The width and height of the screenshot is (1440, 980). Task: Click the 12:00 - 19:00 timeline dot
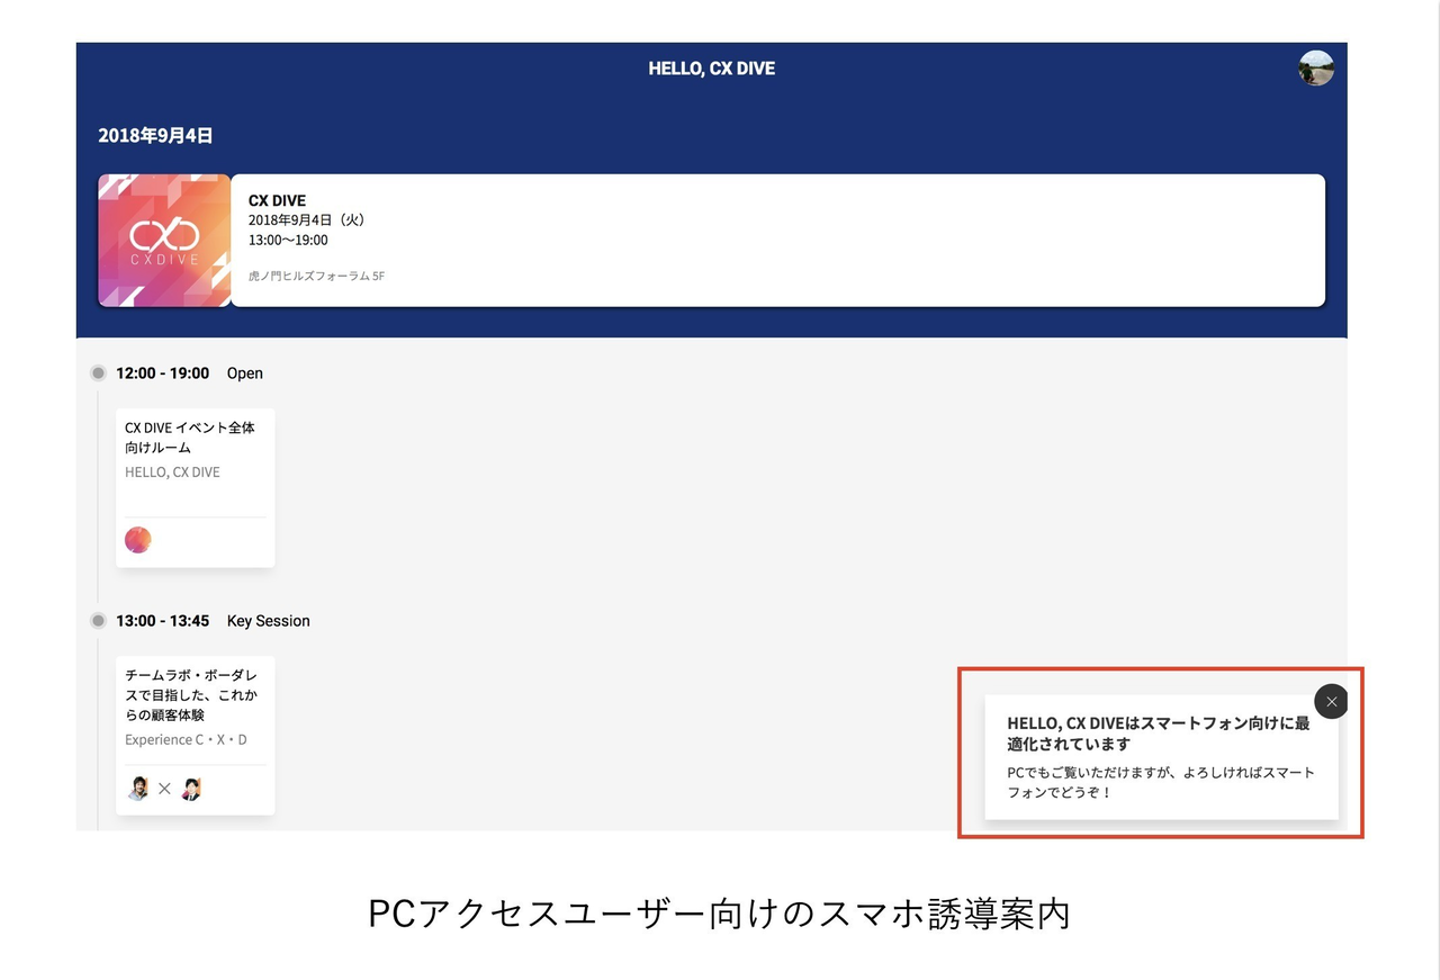(x=98, y=373)
